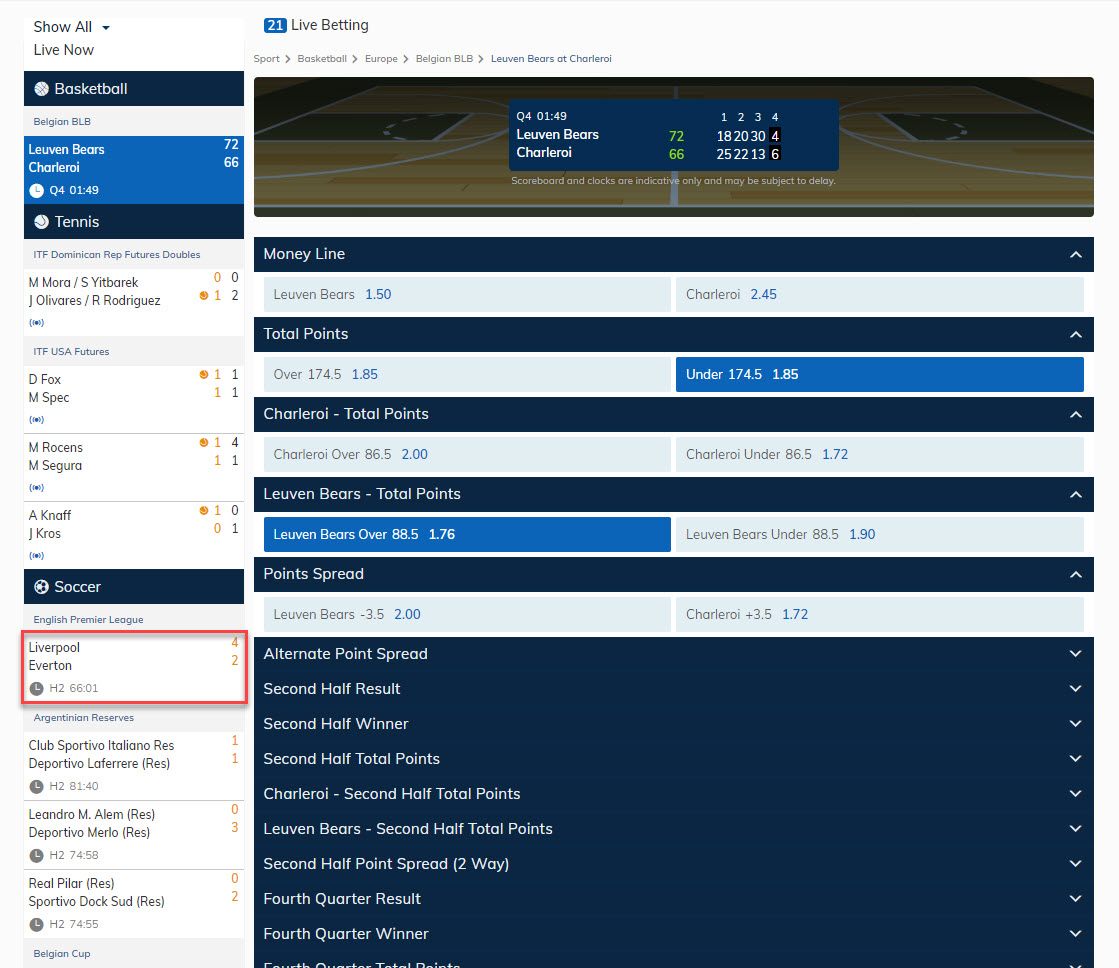Screen dimensions: 1119x968
Task: Click the live-stream icon under the Knaff match
Action: [x=37, y=554]
